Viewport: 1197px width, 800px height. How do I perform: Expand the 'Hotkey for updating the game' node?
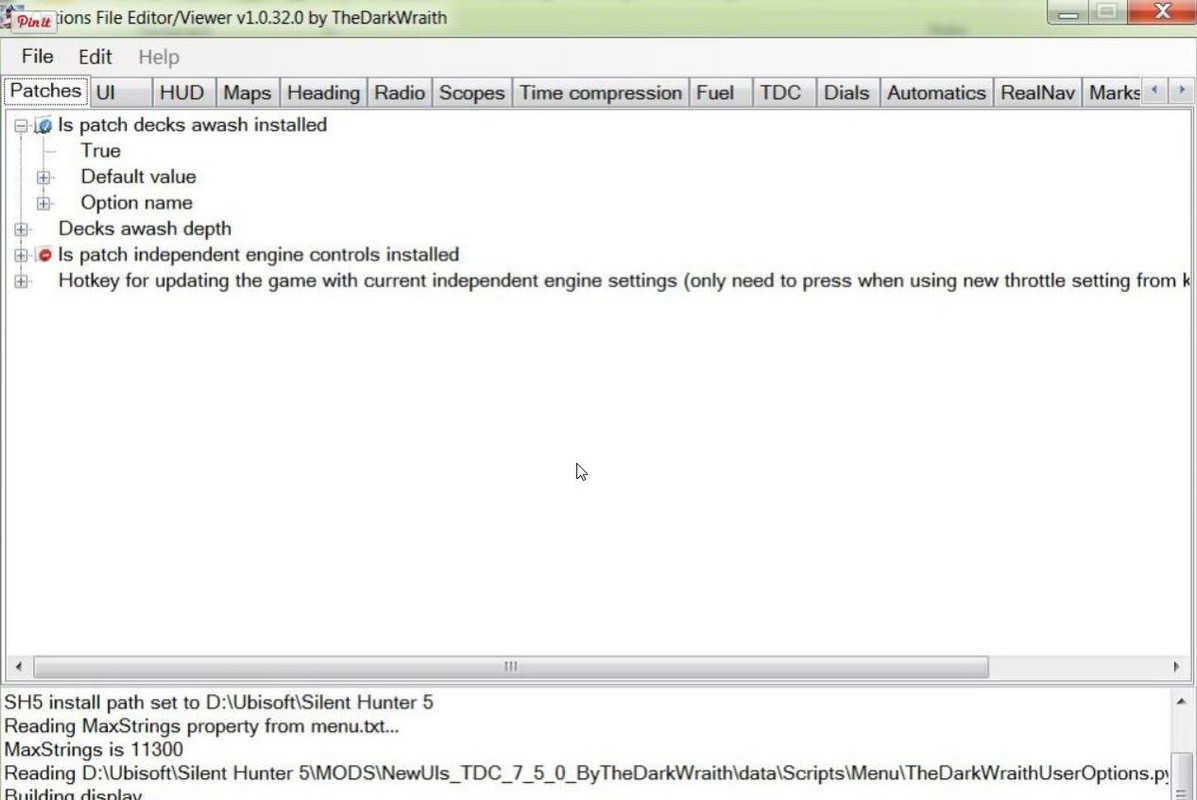[x=21, y=282]
